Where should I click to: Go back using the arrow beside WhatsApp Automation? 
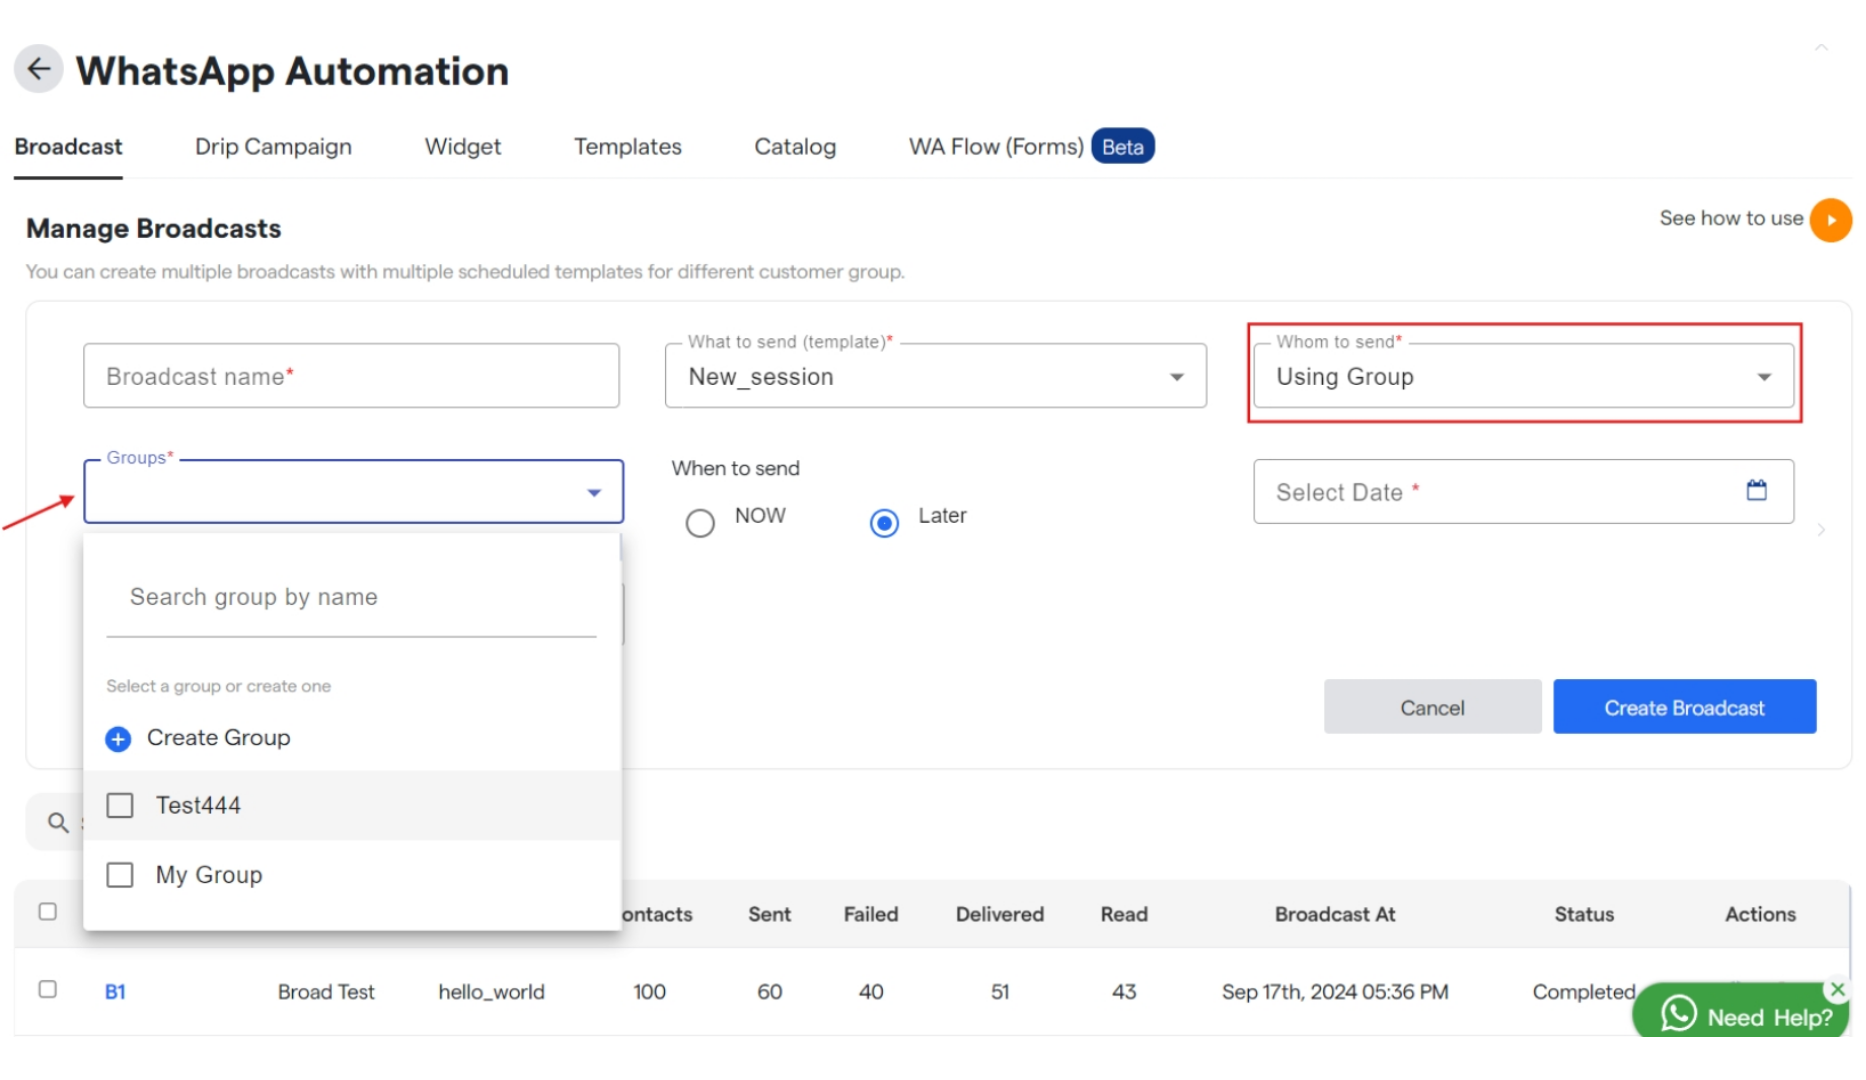point(39,69)
